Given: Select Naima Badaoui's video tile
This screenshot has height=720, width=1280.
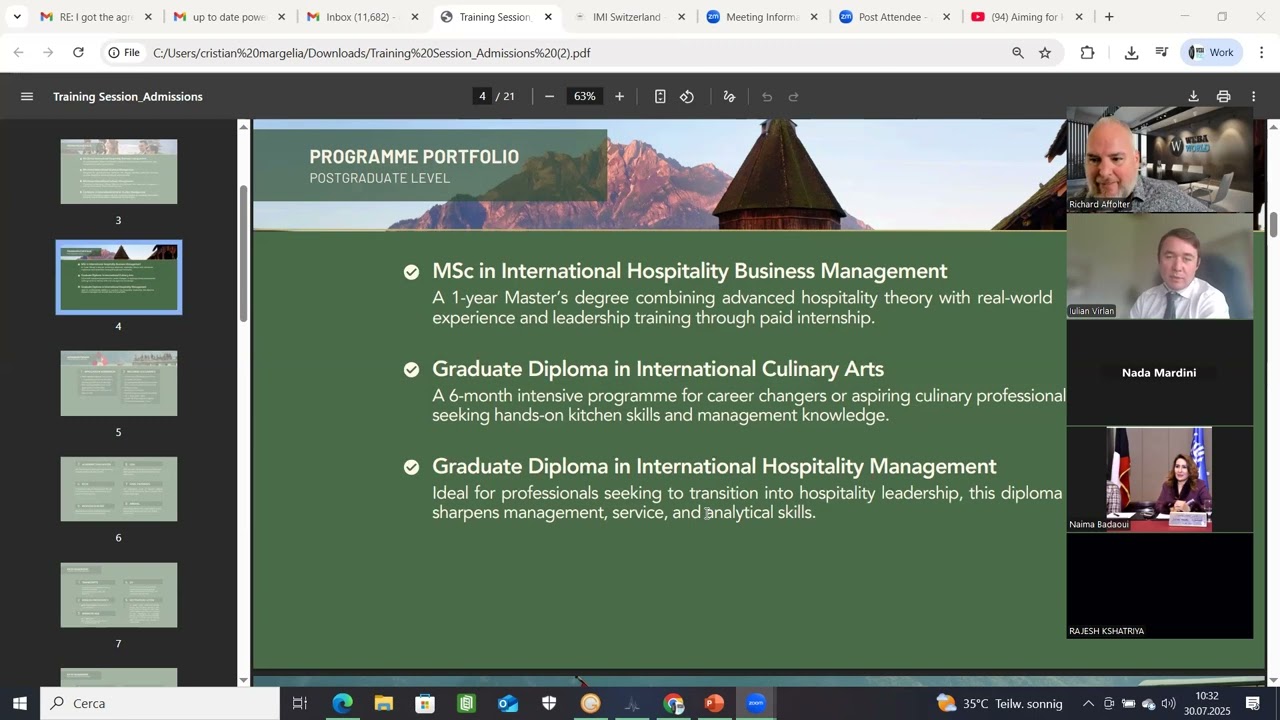Looking at the screenshot, I should point(1160,479).
